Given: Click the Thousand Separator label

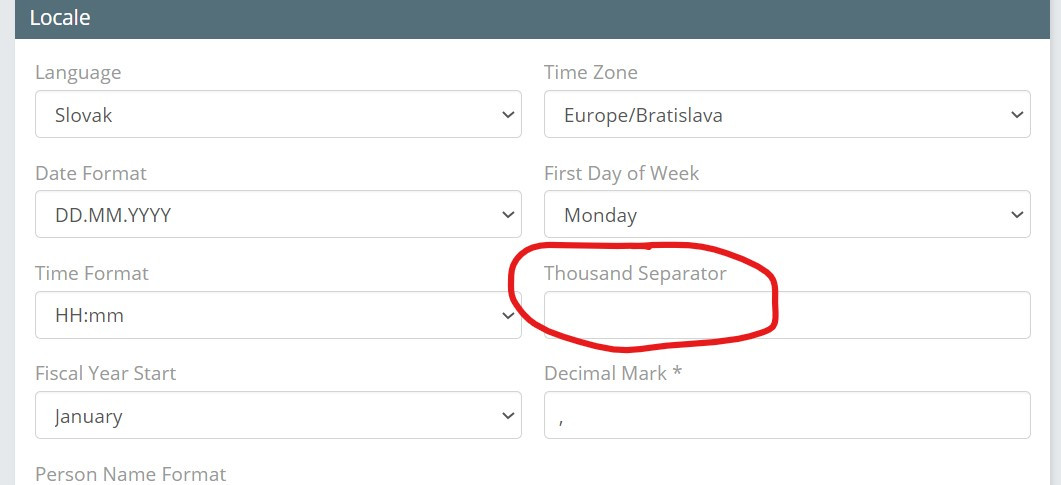Looking at the screenshot, I should click(x=635, y=274).
